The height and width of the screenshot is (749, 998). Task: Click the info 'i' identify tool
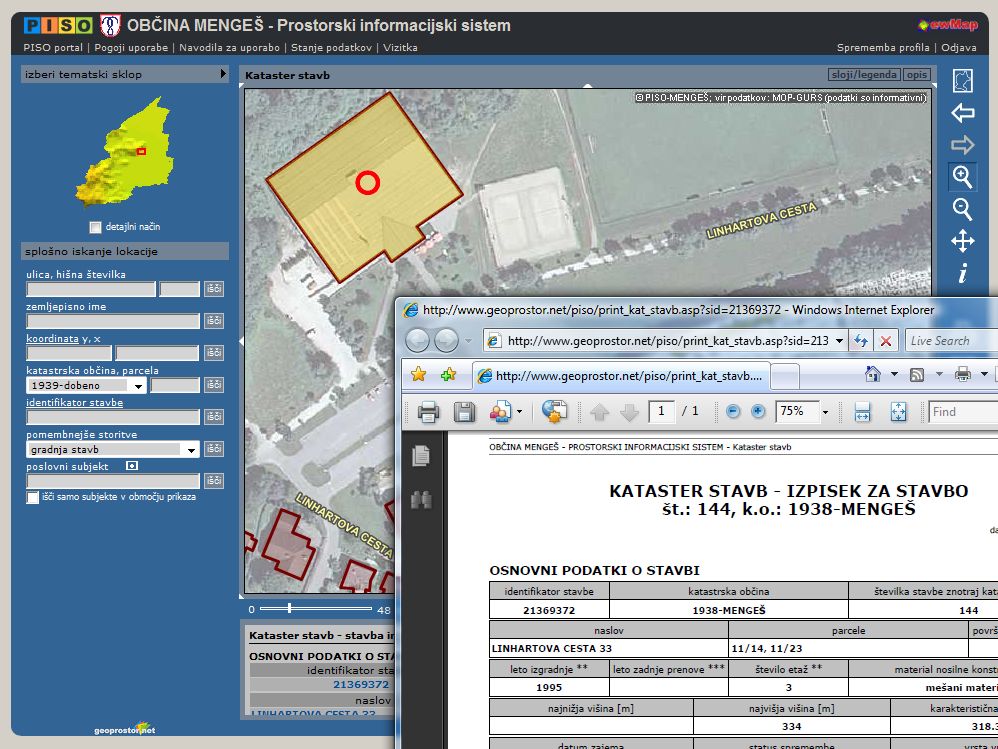click(962, 273)
